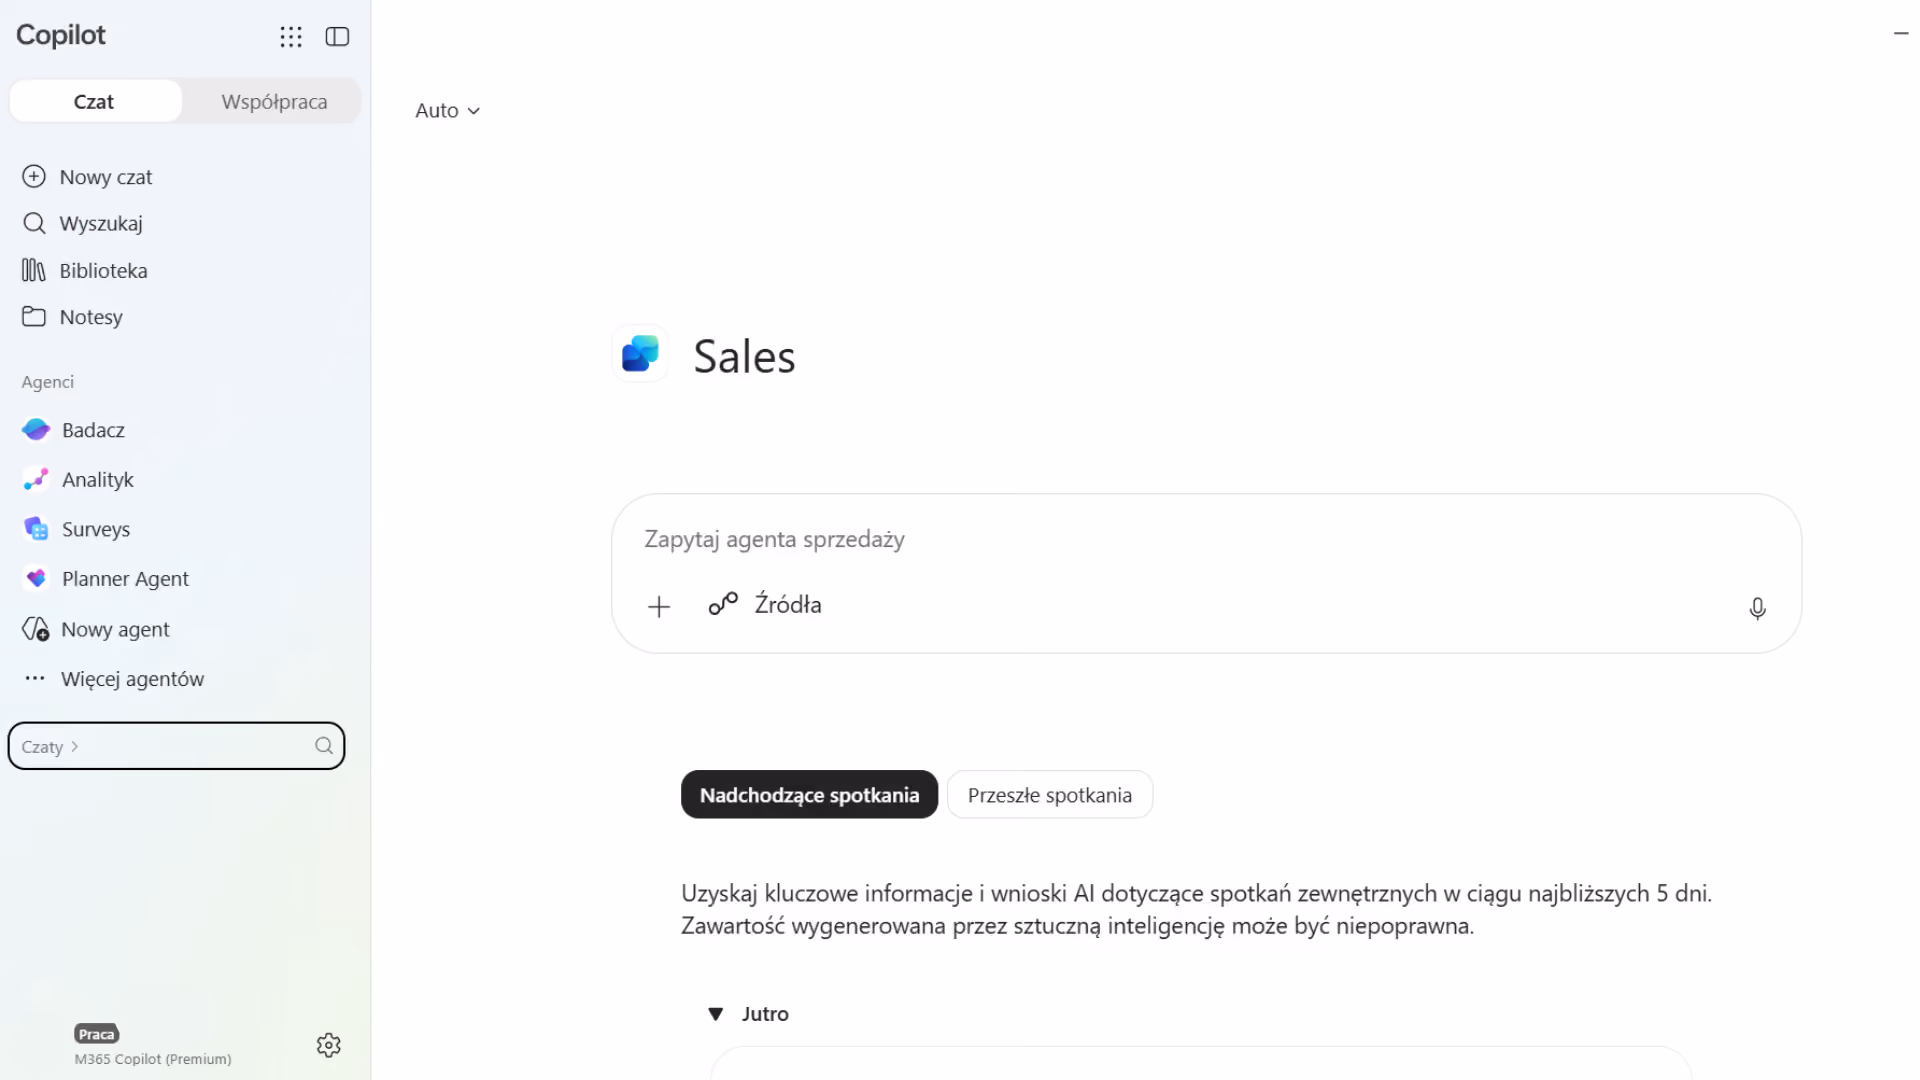The width and height of the screenshot is (1920, 1080).
Task: Switch to the Współpraca tab
Action: [274, 102]
